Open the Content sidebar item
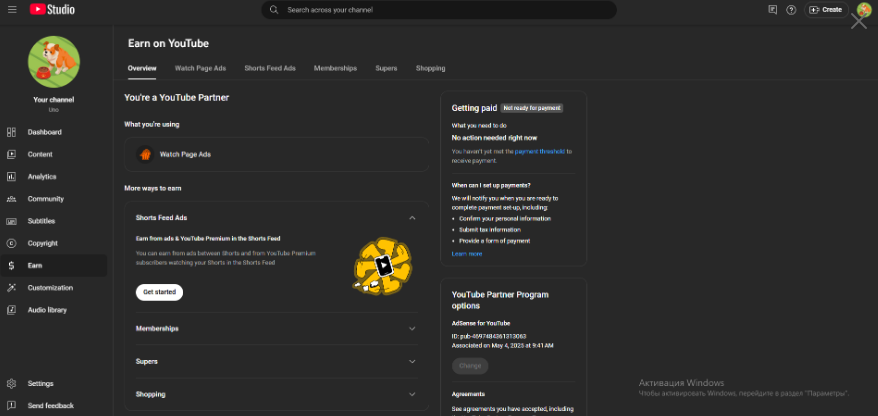Viewport: 878px width, 416px height. click(x=54, y=155)
